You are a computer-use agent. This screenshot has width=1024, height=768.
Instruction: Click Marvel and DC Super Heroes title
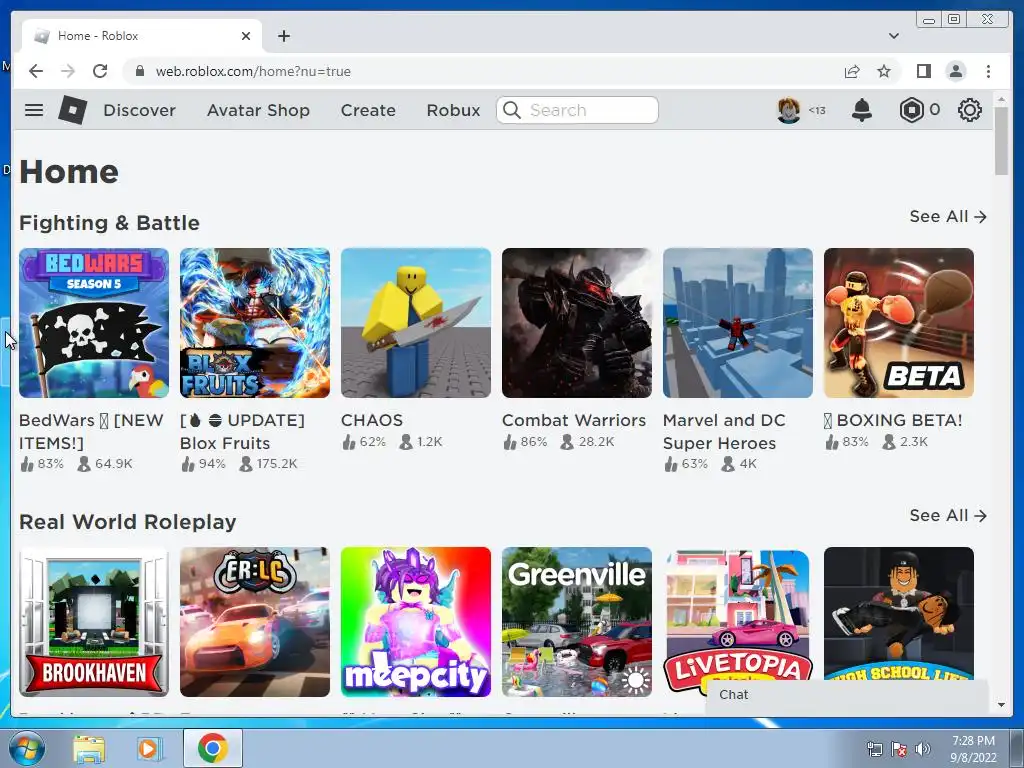pos(724,431)
